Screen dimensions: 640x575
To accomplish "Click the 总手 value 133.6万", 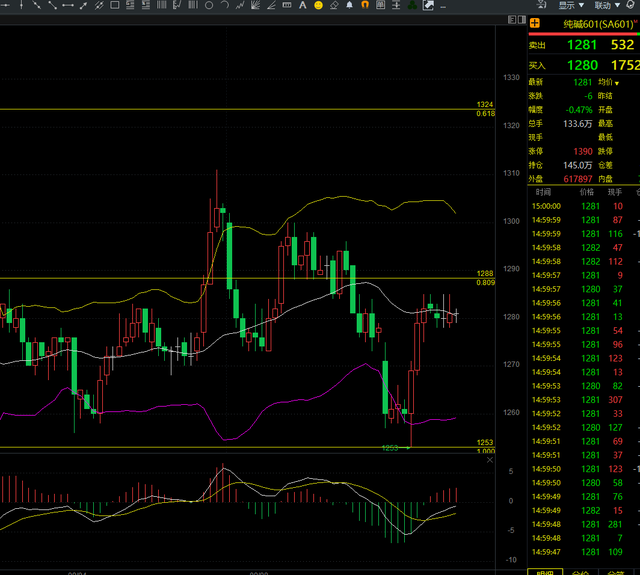I will [578, 124].
